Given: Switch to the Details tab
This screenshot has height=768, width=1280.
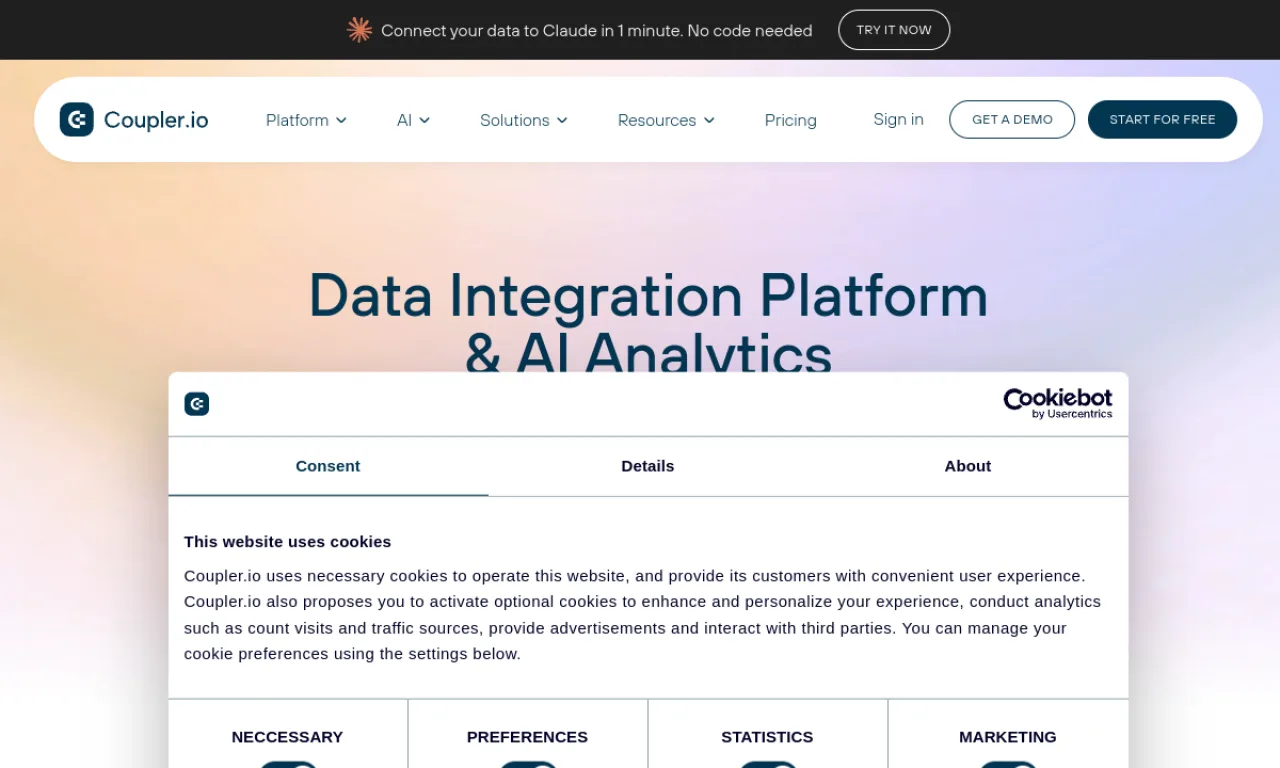Looking at the screenshot, I should point(648,466).
